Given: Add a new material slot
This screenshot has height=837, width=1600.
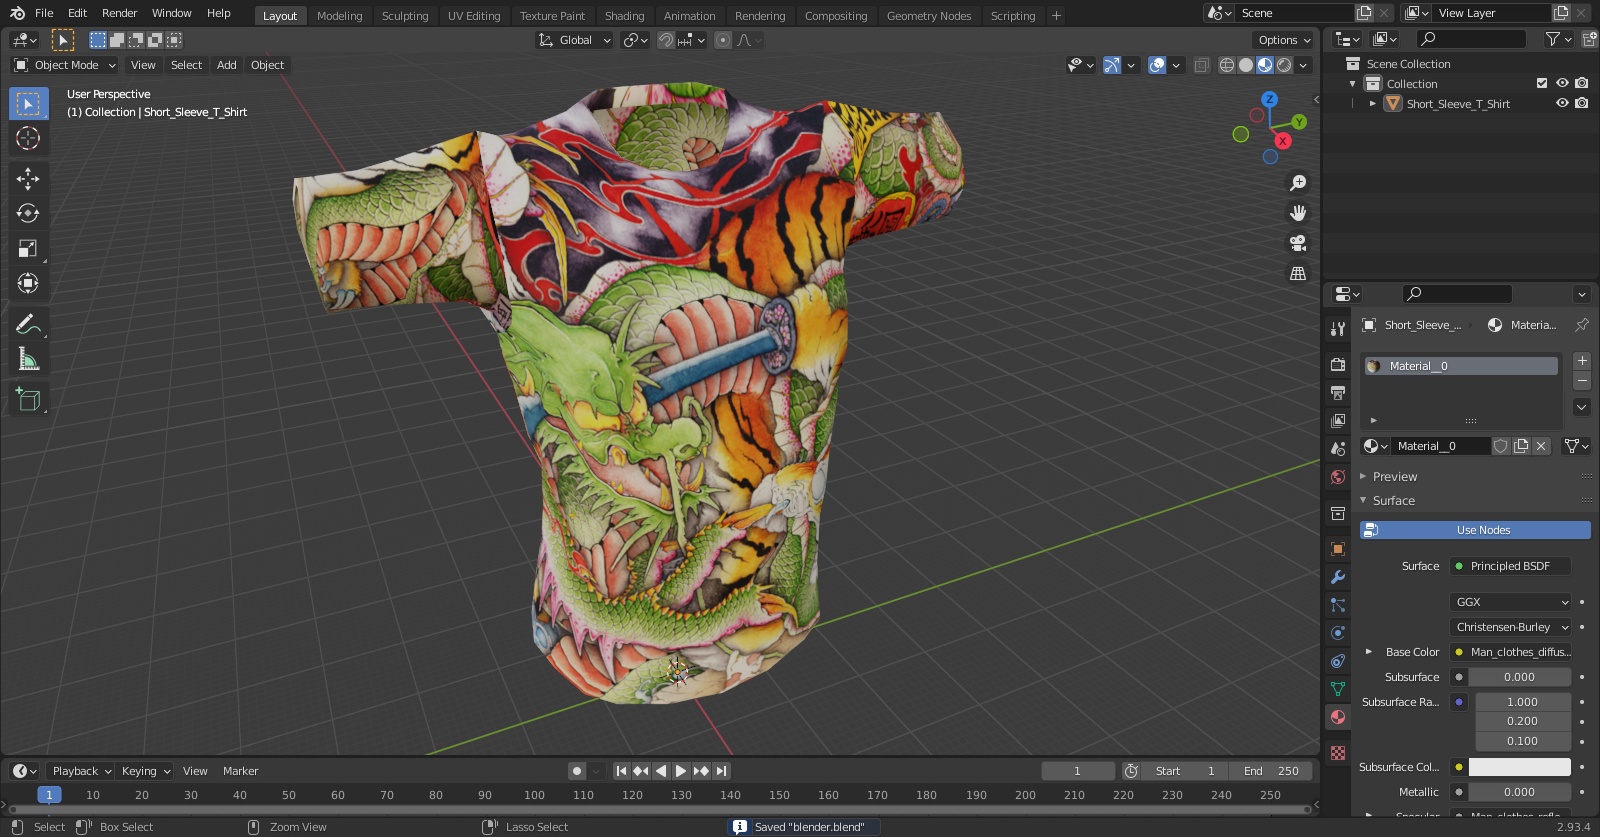Looking at the screenshot, I should [x=1582, y=361].
